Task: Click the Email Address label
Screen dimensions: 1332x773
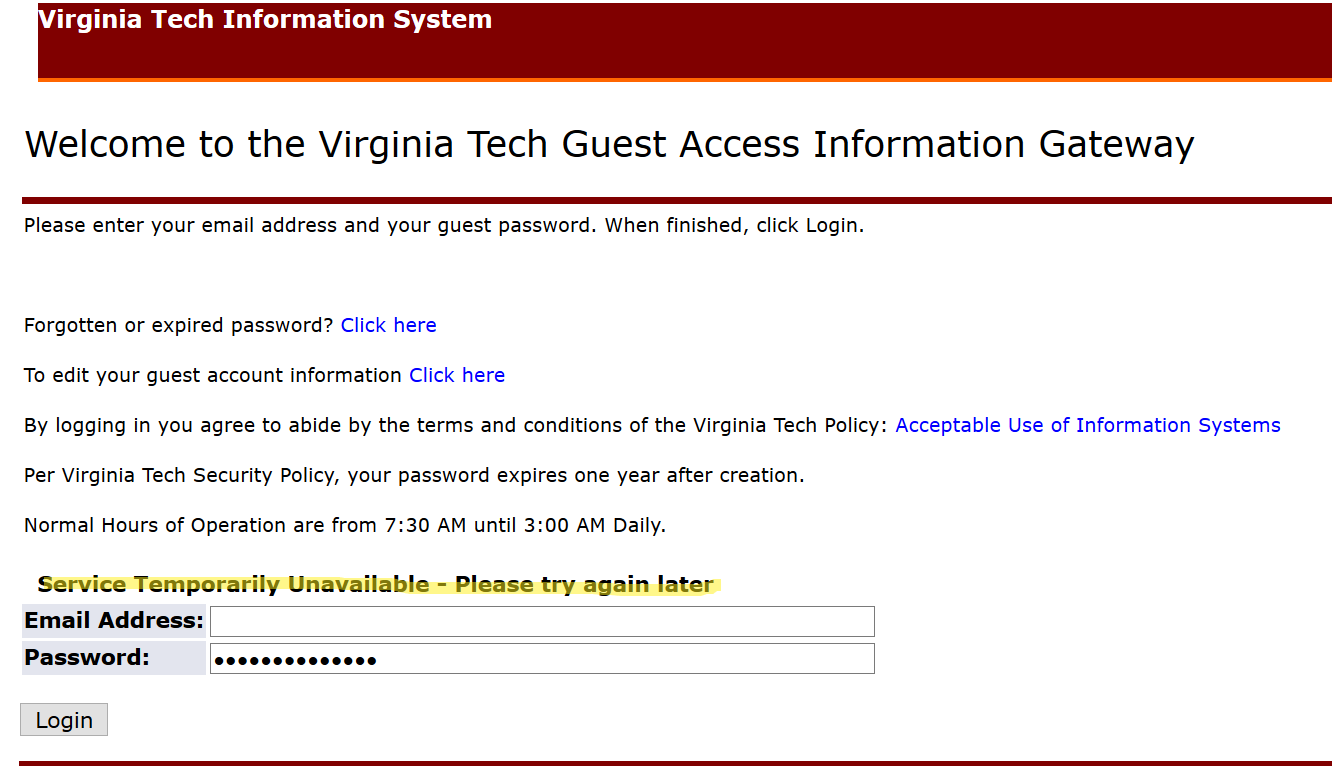Action: (x=114, y=621)
